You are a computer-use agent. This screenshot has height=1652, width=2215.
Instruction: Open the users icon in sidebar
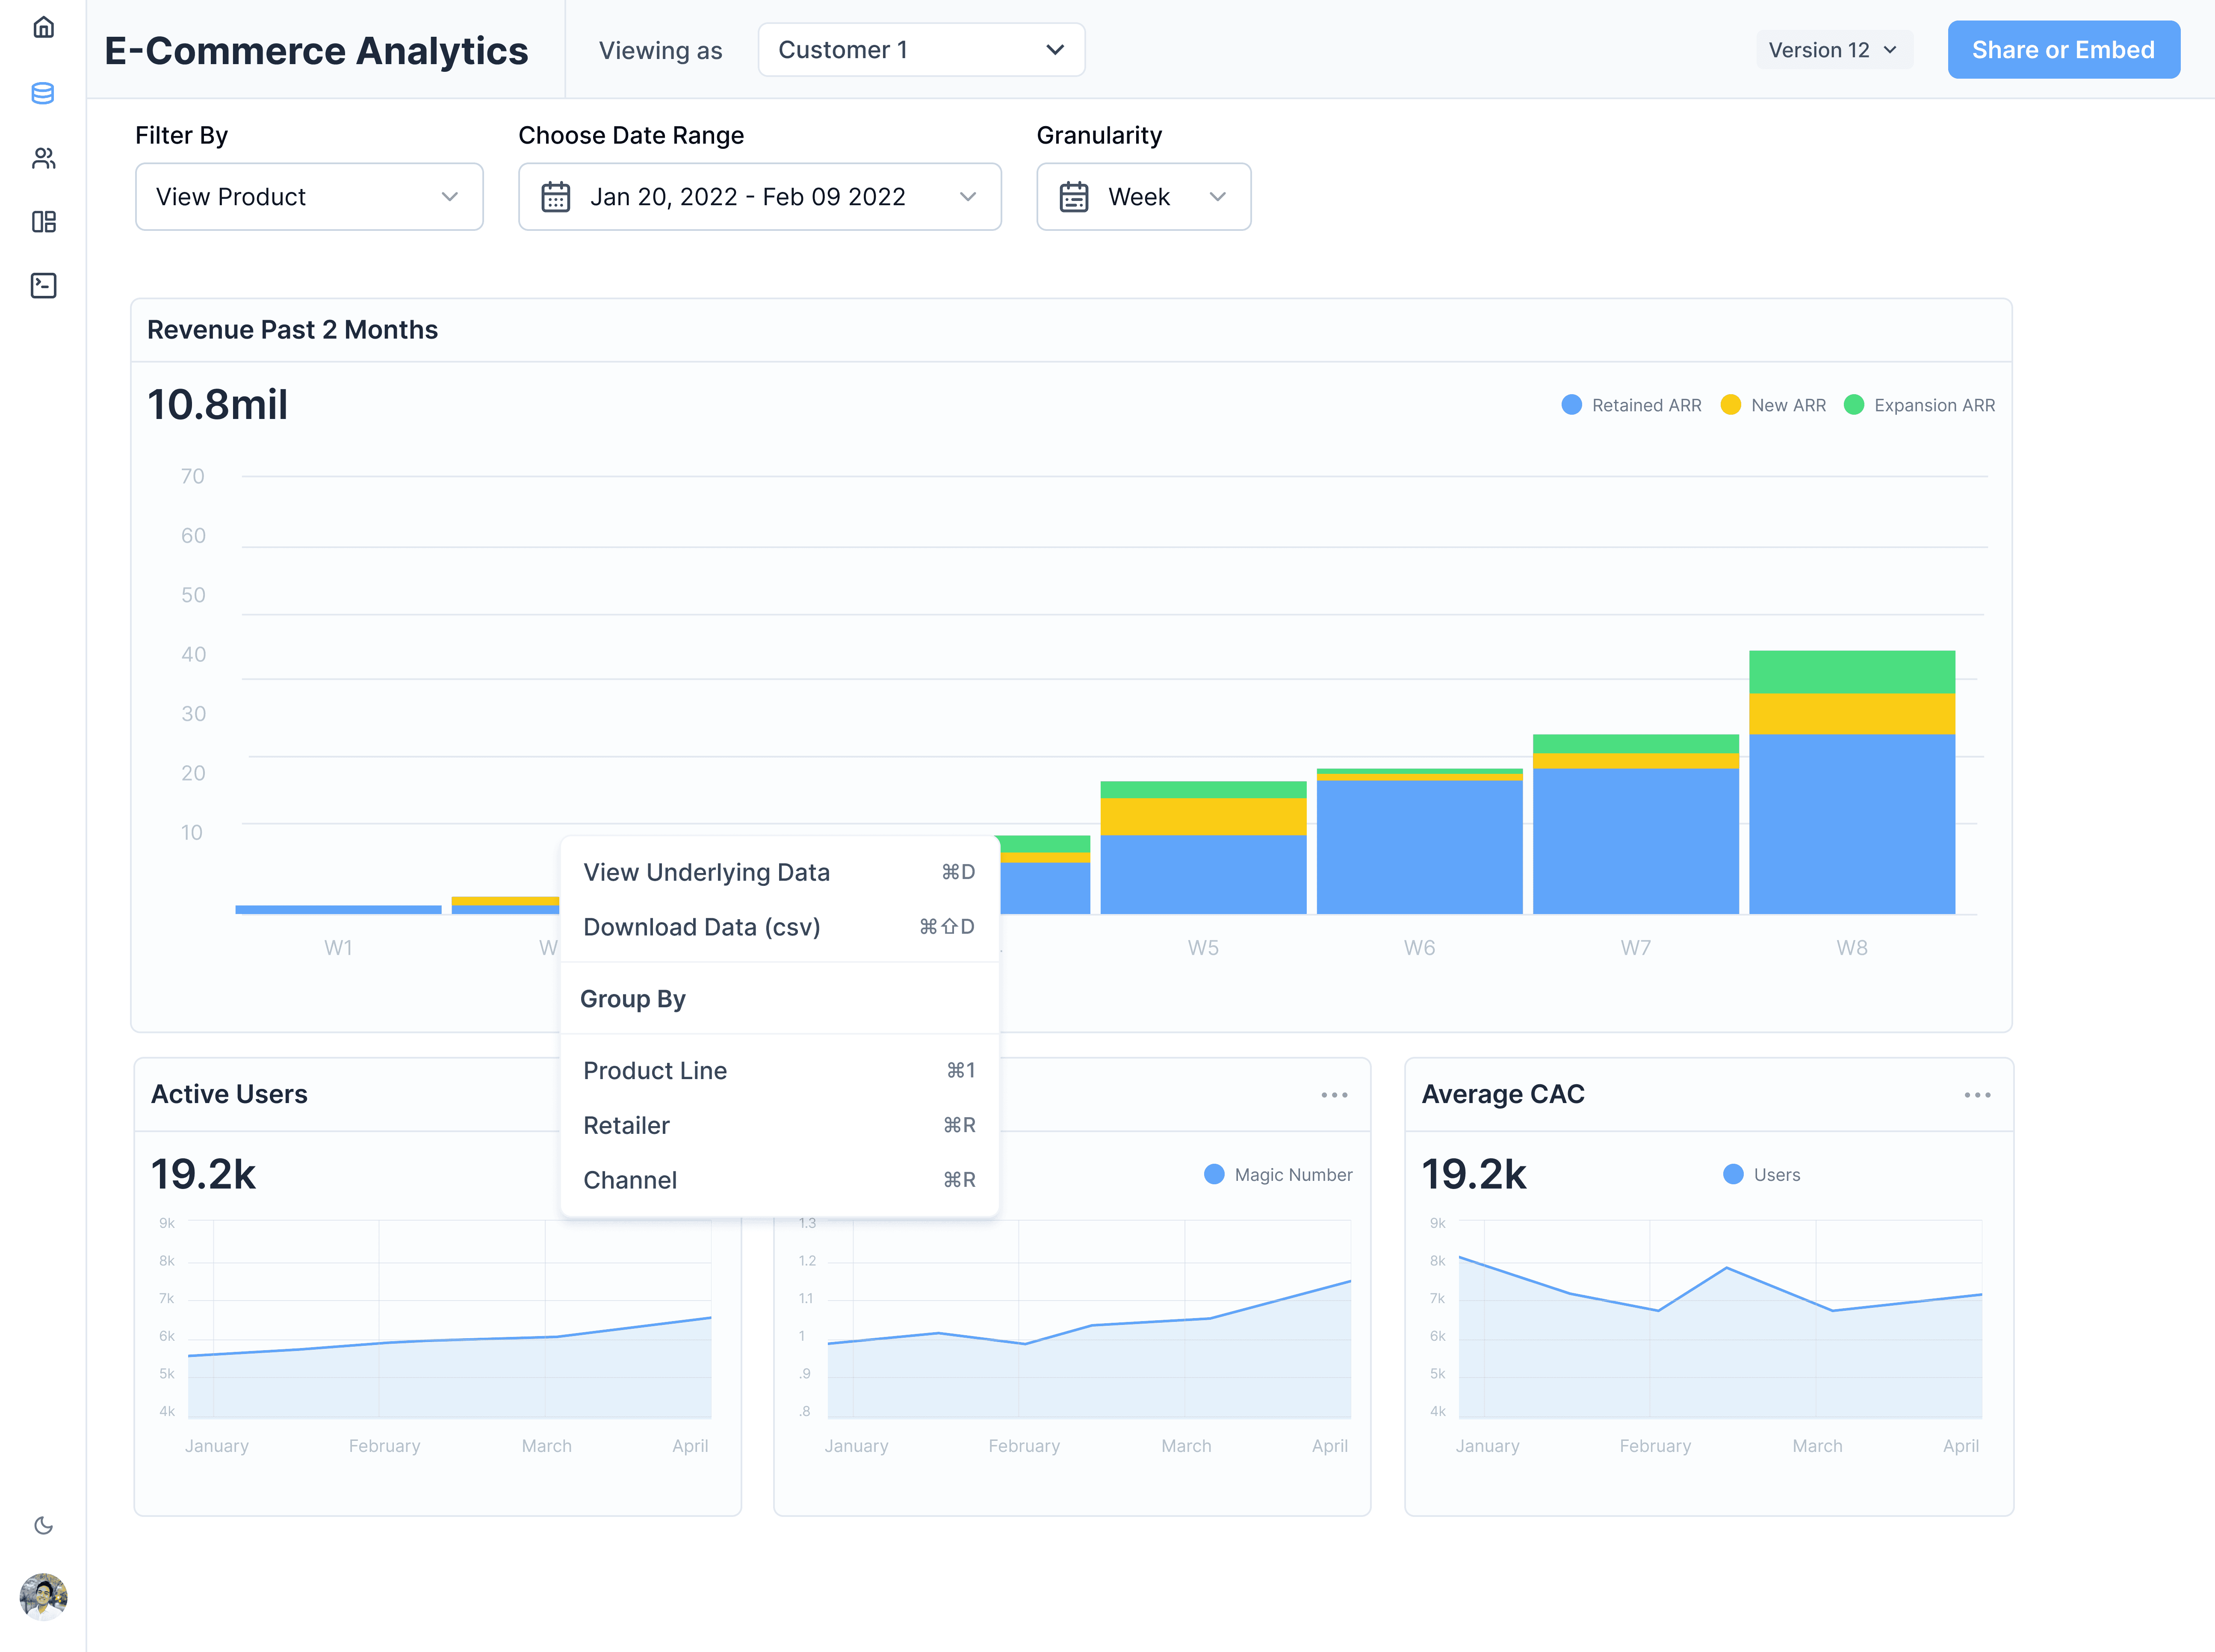pos(43,158)
